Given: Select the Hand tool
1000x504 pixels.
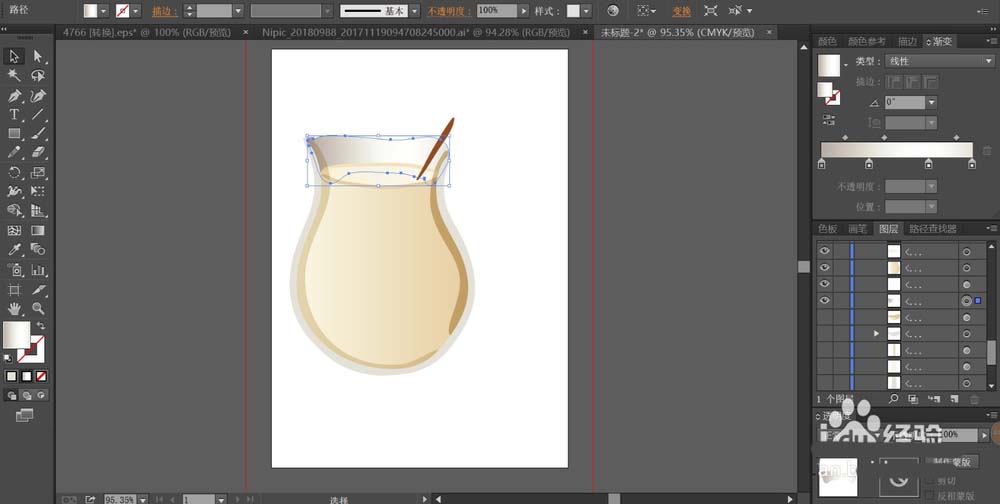Looking at the screenshot, I should 14,309.
